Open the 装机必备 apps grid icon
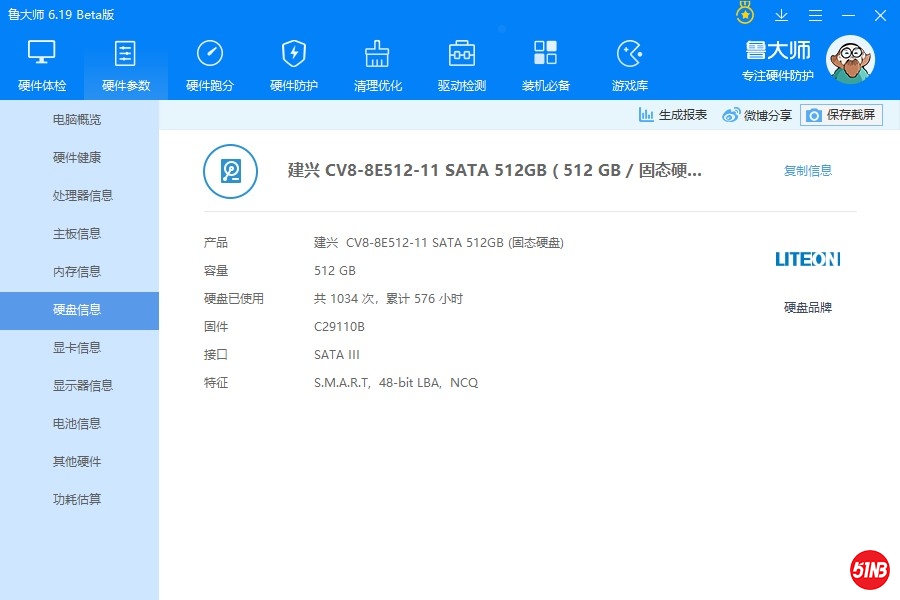 click(x=545, y=54)
